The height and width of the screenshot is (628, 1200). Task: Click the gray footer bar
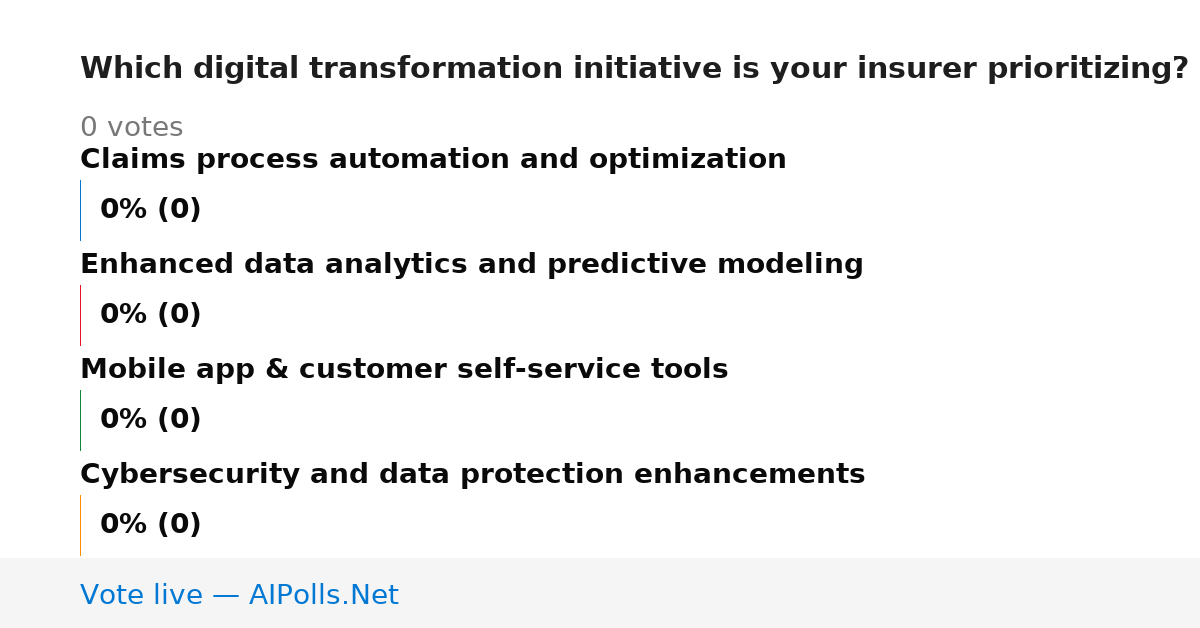click(x=600, y=593)
